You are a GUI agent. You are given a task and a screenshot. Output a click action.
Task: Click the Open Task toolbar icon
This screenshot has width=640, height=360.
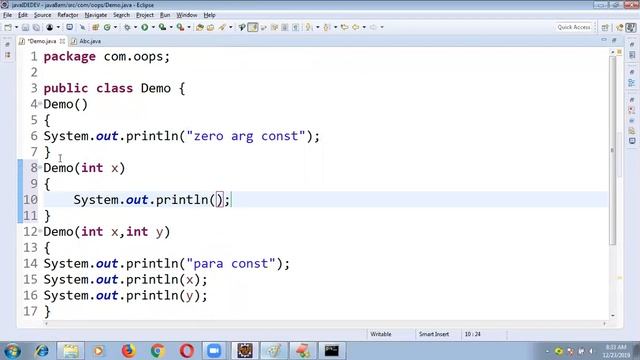[x=210, y=27]
